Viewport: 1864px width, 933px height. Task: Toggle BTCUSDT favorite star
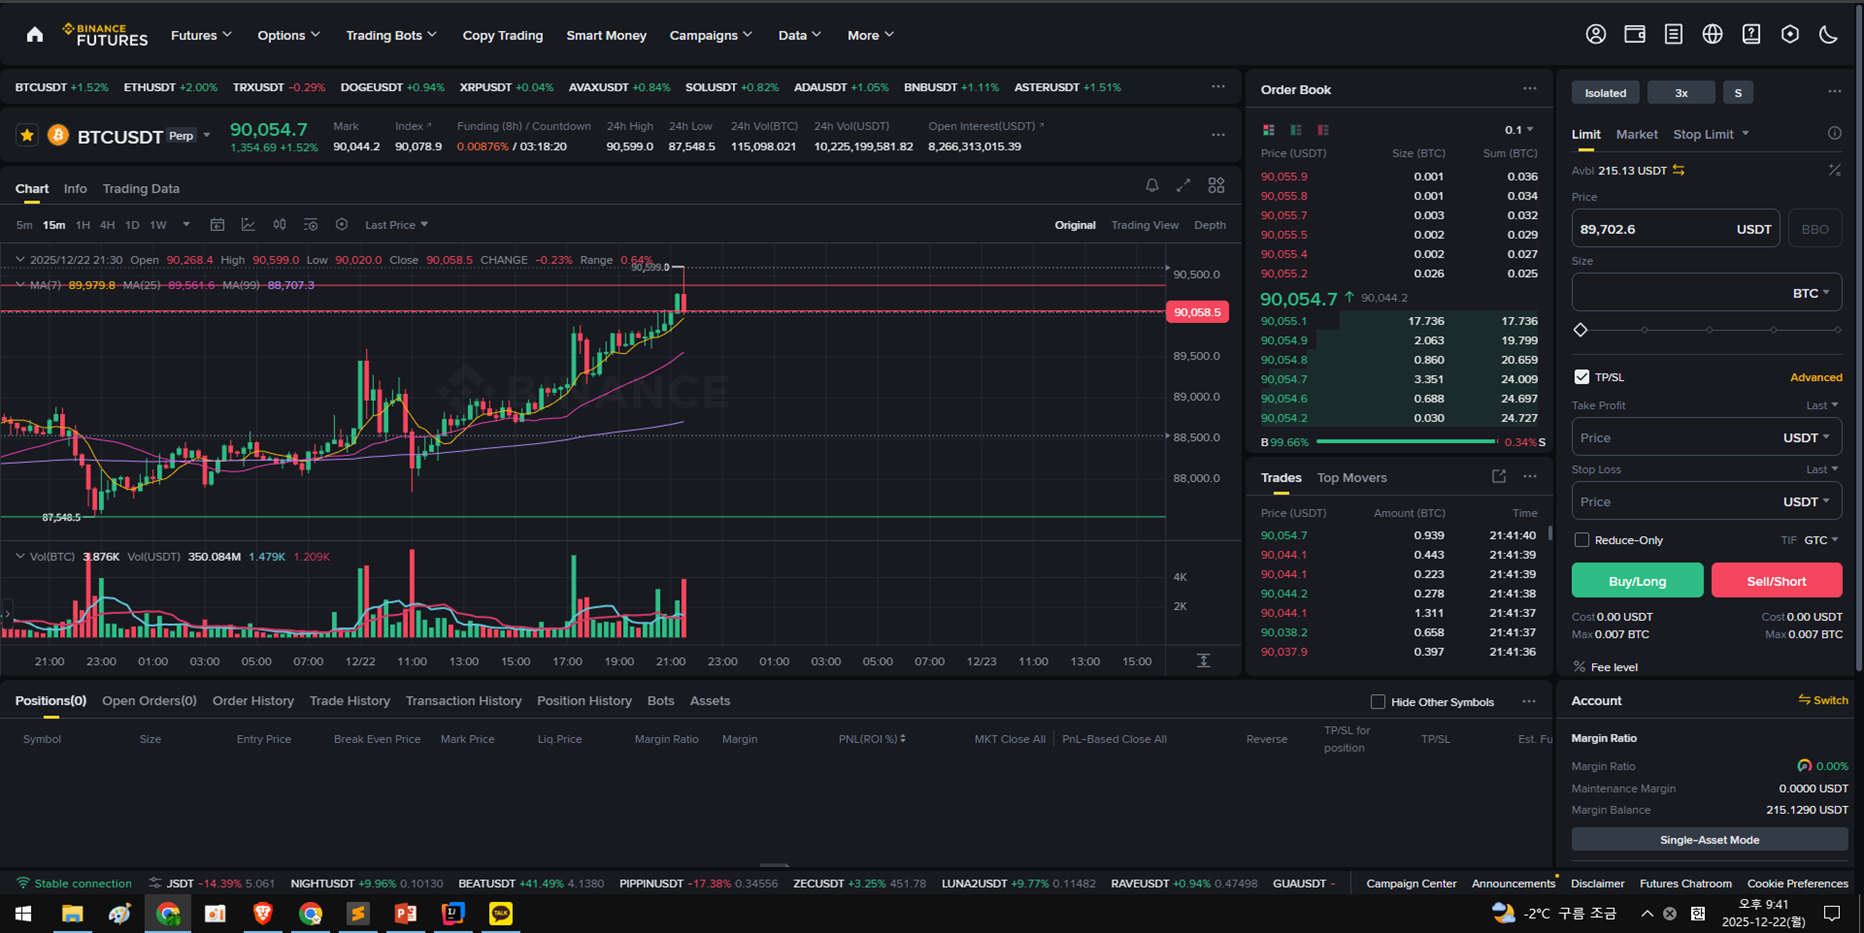point(27,135)
